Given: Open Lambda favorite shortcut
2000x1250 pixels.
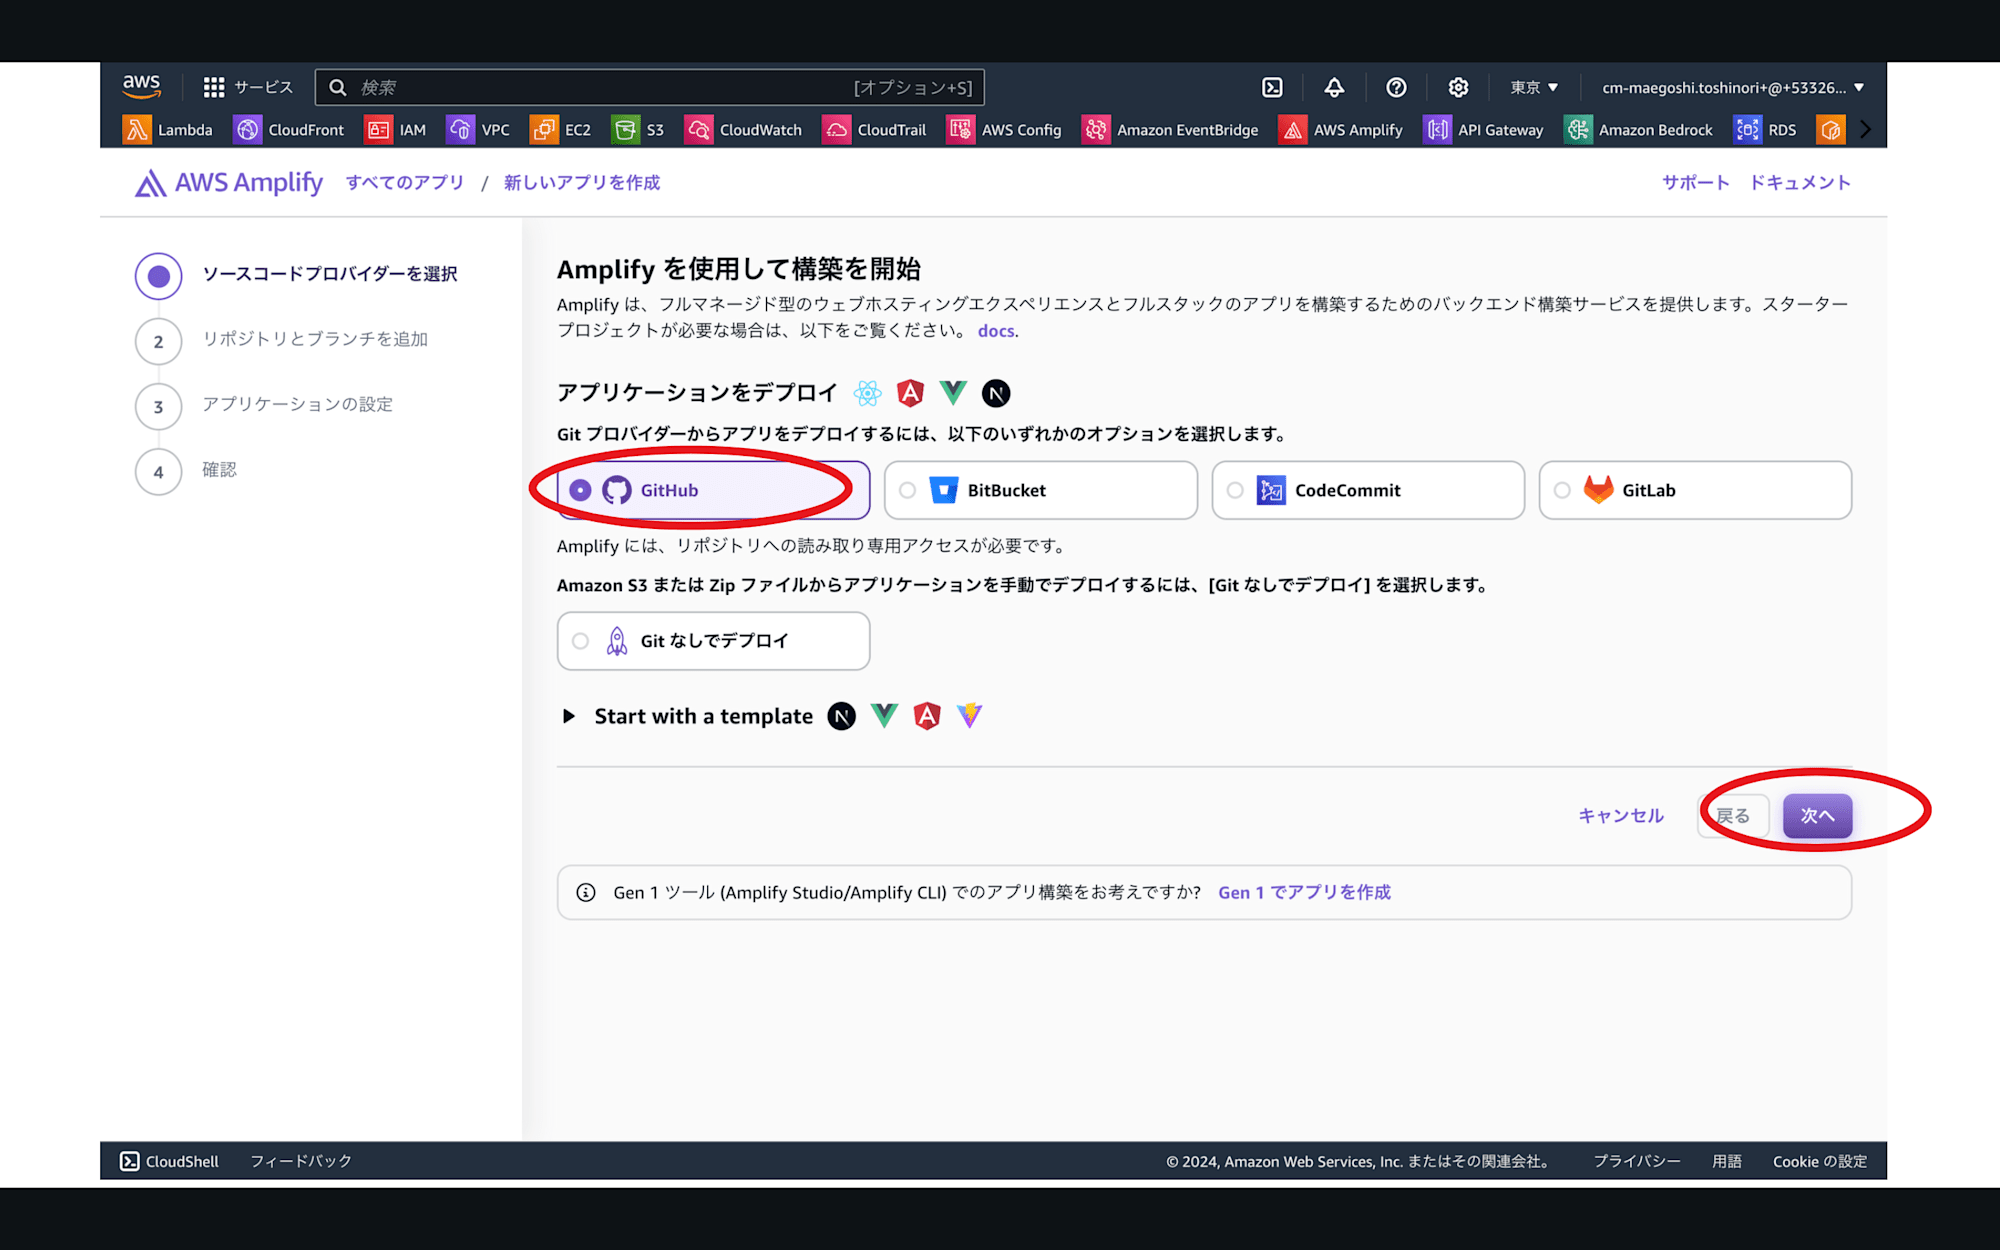Looking at the screenshot, I should pyautogui.click(x=168, y=130).
